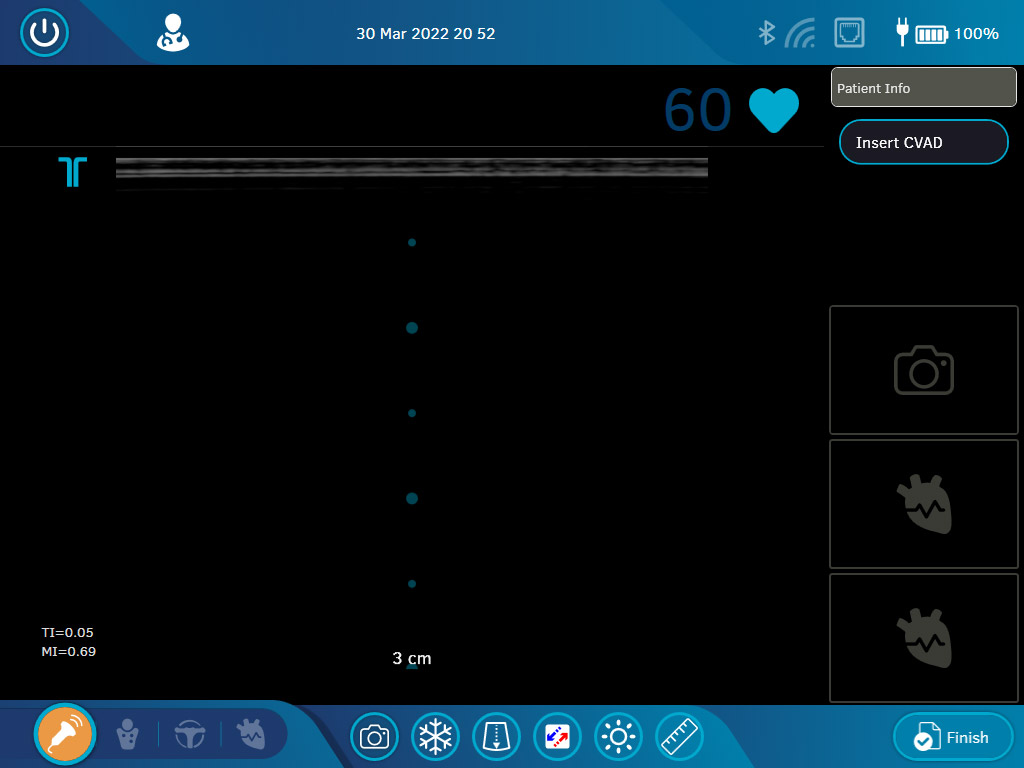1024x768 pixels.
Task: Switch to ECG heart mode icon
Action: point(250,735)
